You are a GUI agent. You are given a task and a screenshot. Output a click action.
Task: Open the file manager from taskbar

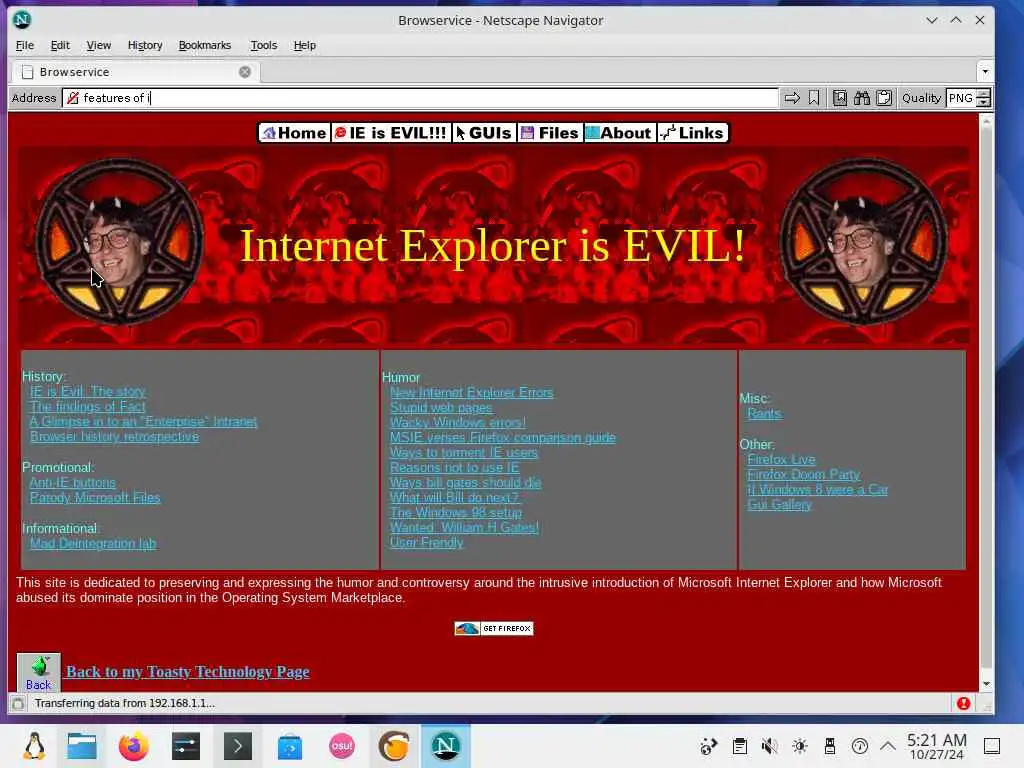tap(82, 746)
